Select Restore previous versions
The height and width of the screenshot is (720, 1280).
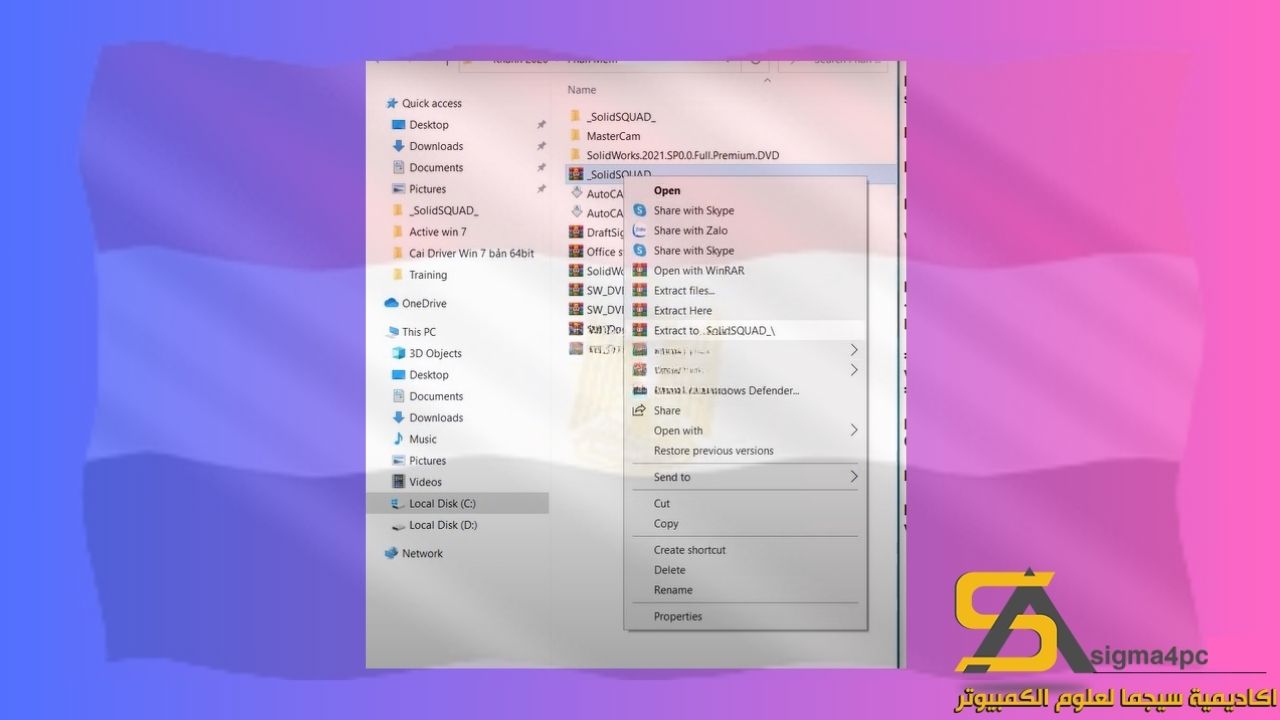[714, 451]
